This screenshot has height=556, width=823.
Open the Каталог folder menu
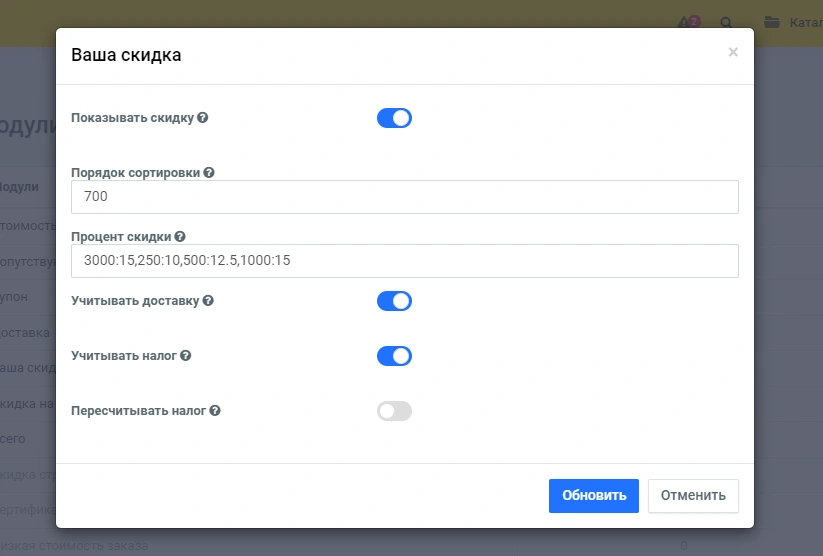[x=792, y=22]
